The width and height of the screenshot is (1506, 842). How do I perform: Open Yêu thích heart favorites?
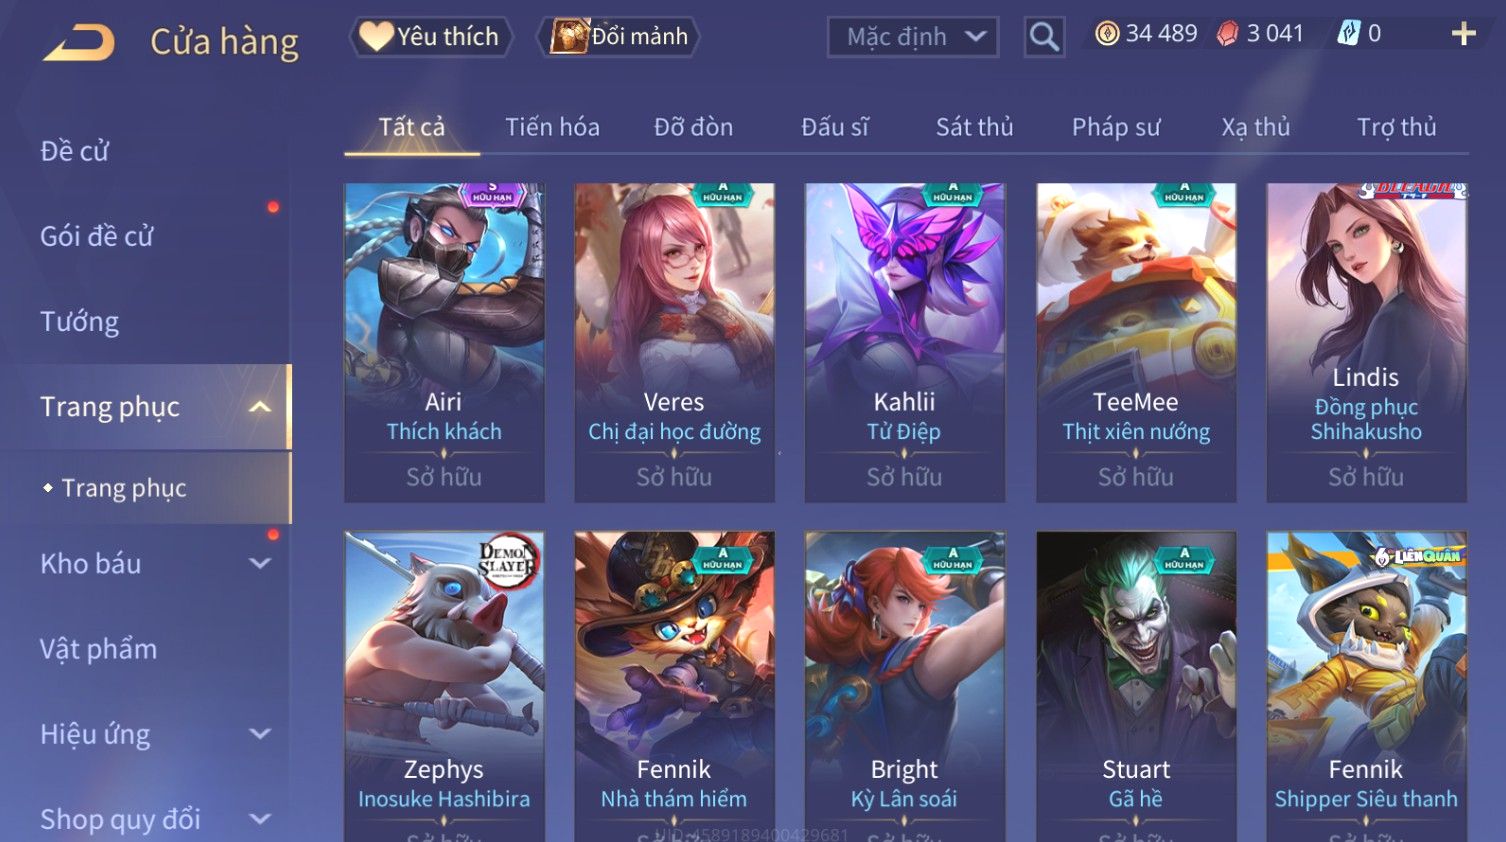[x=430, y=36]
